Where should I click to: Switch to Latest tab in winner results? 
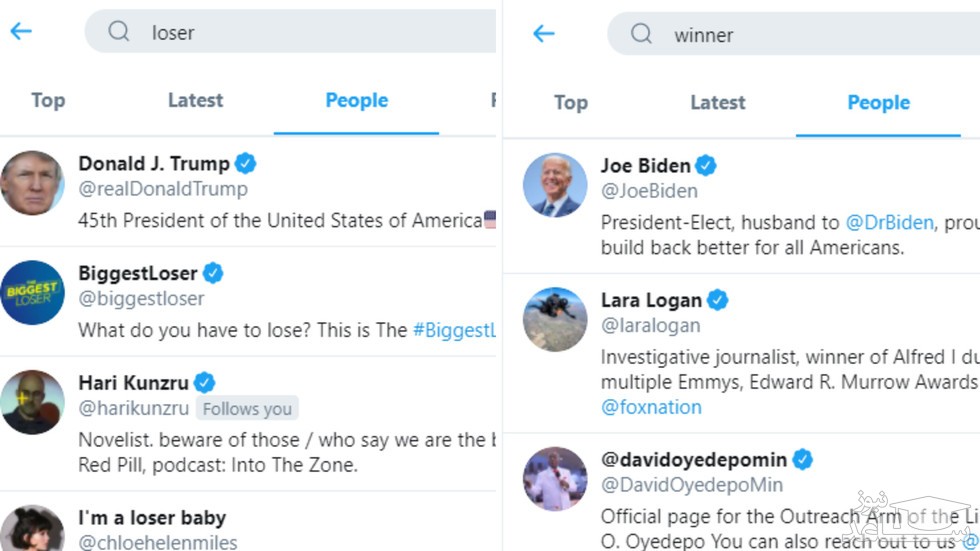pos(717,102)
